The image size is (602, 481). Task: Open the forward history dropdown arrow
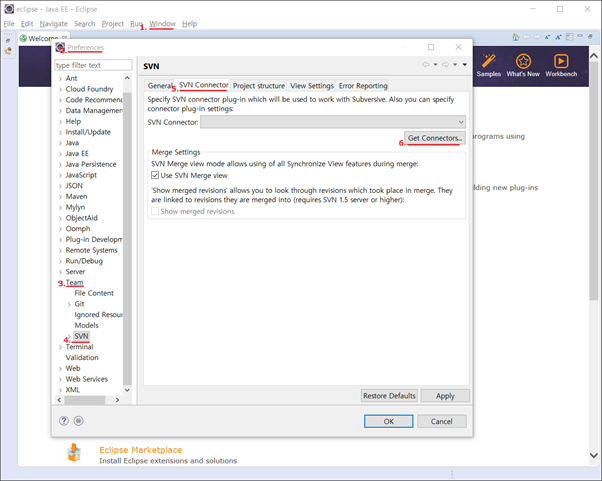pyautogui.click(x=455, y=64)
